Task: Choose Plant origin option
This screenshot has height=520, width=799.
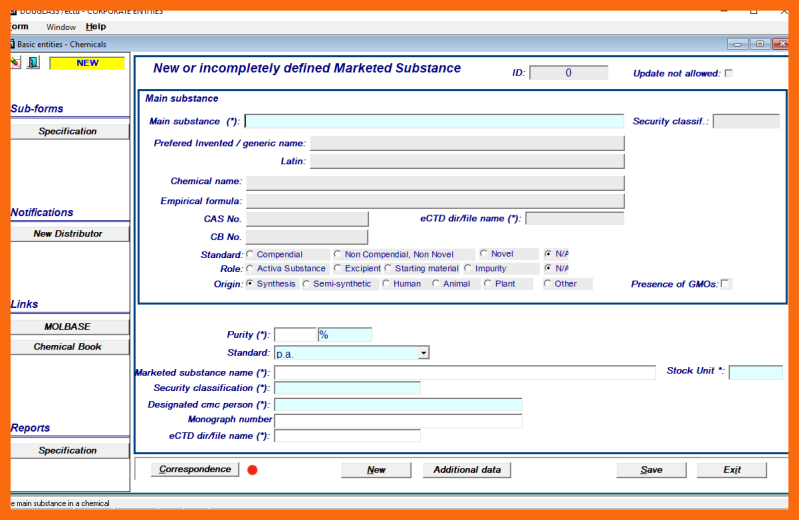Action: click(488, 283)
